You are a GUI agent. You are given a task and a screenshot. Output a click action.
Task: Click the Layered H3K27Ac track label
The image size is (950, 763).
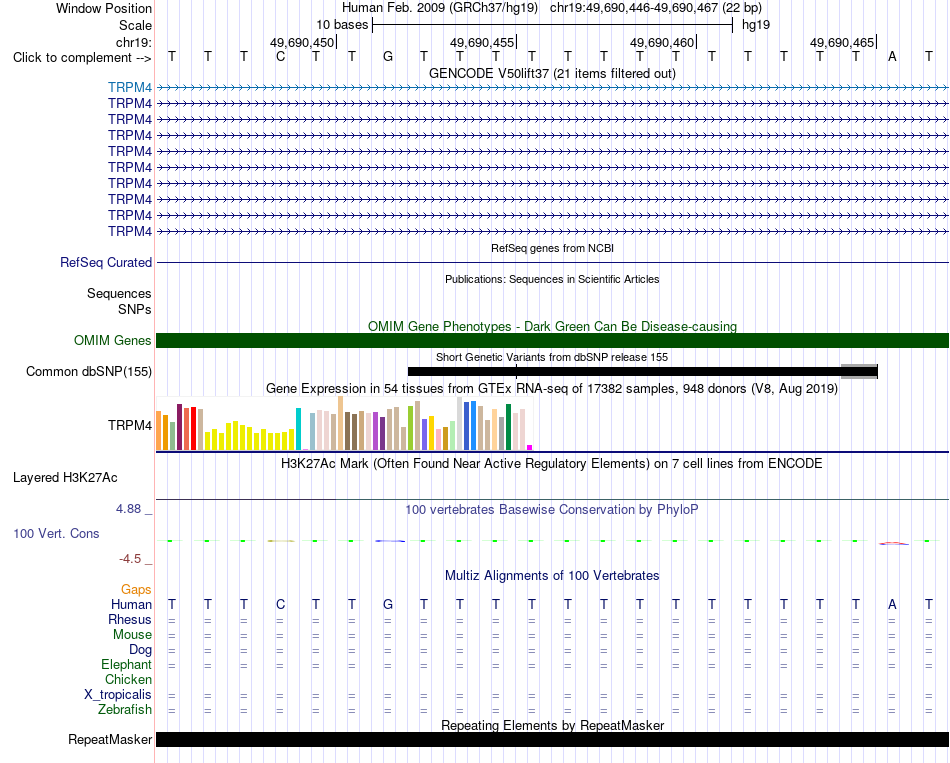(65, 478)
